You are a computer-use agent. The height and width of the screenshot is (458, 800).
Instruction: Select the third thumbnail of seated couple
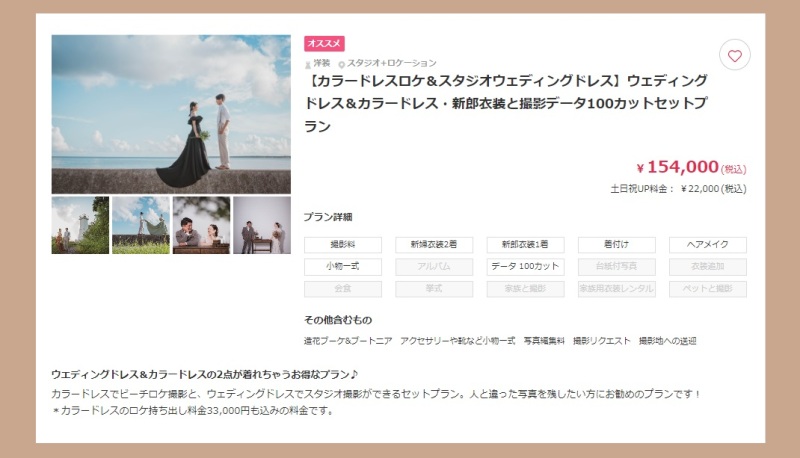coord(201,225)
